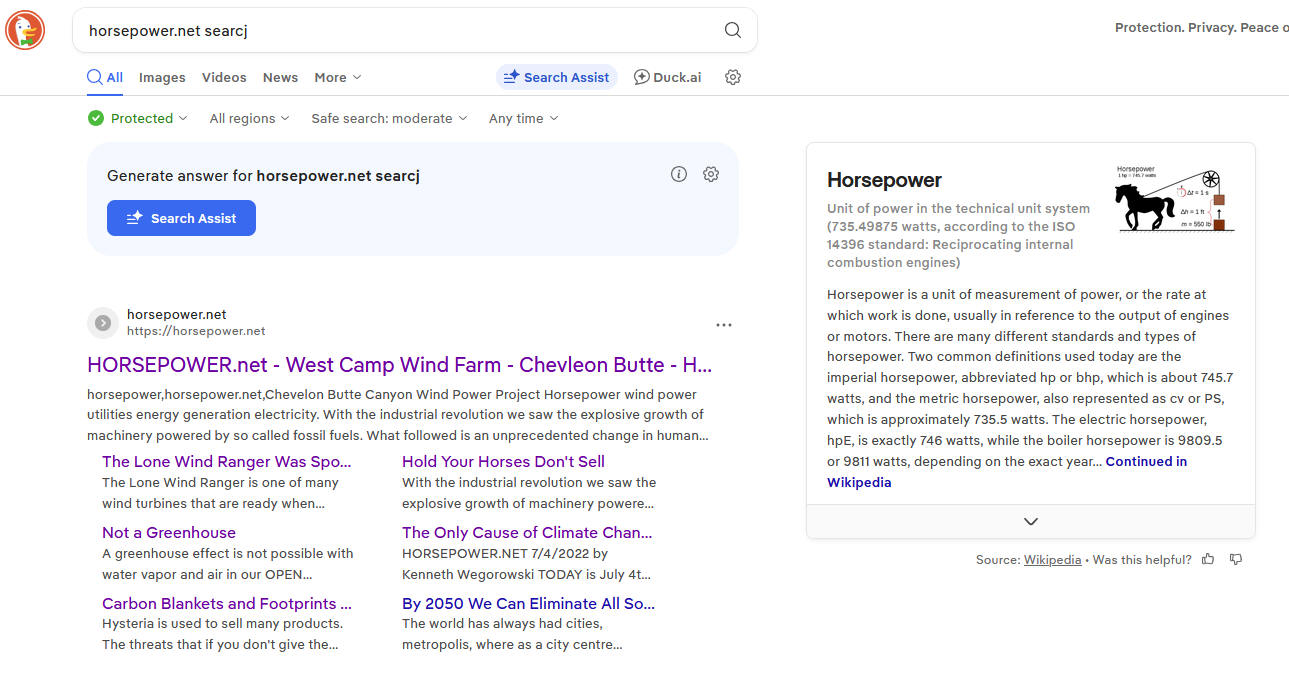Click the DuckDuckGo logo icon

25,30
